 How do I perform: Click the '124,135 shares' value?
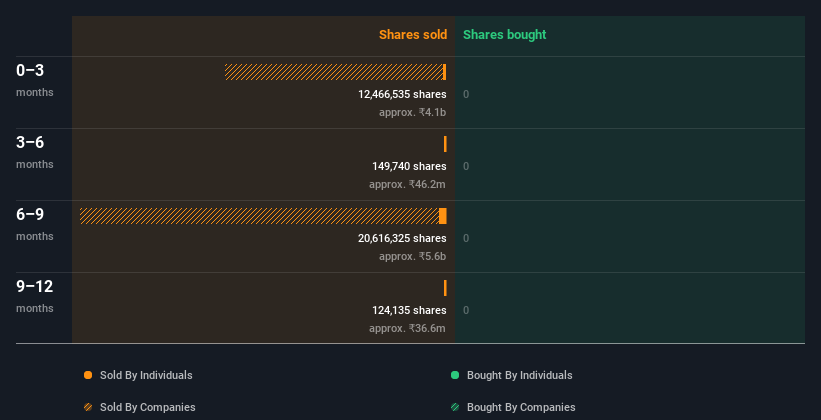[x=409, y=311]
